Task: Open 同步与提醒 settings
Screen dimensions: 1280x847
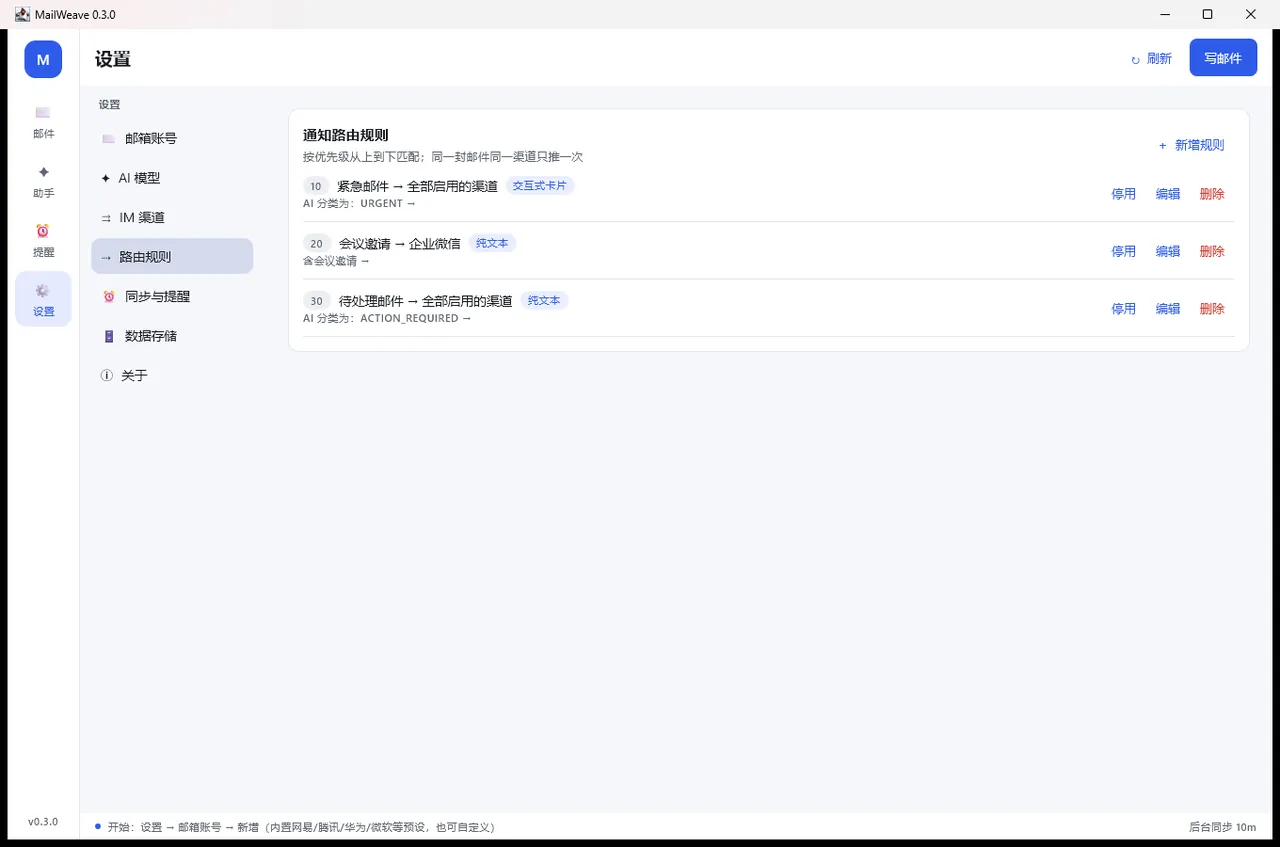Action: coord(172,296)
